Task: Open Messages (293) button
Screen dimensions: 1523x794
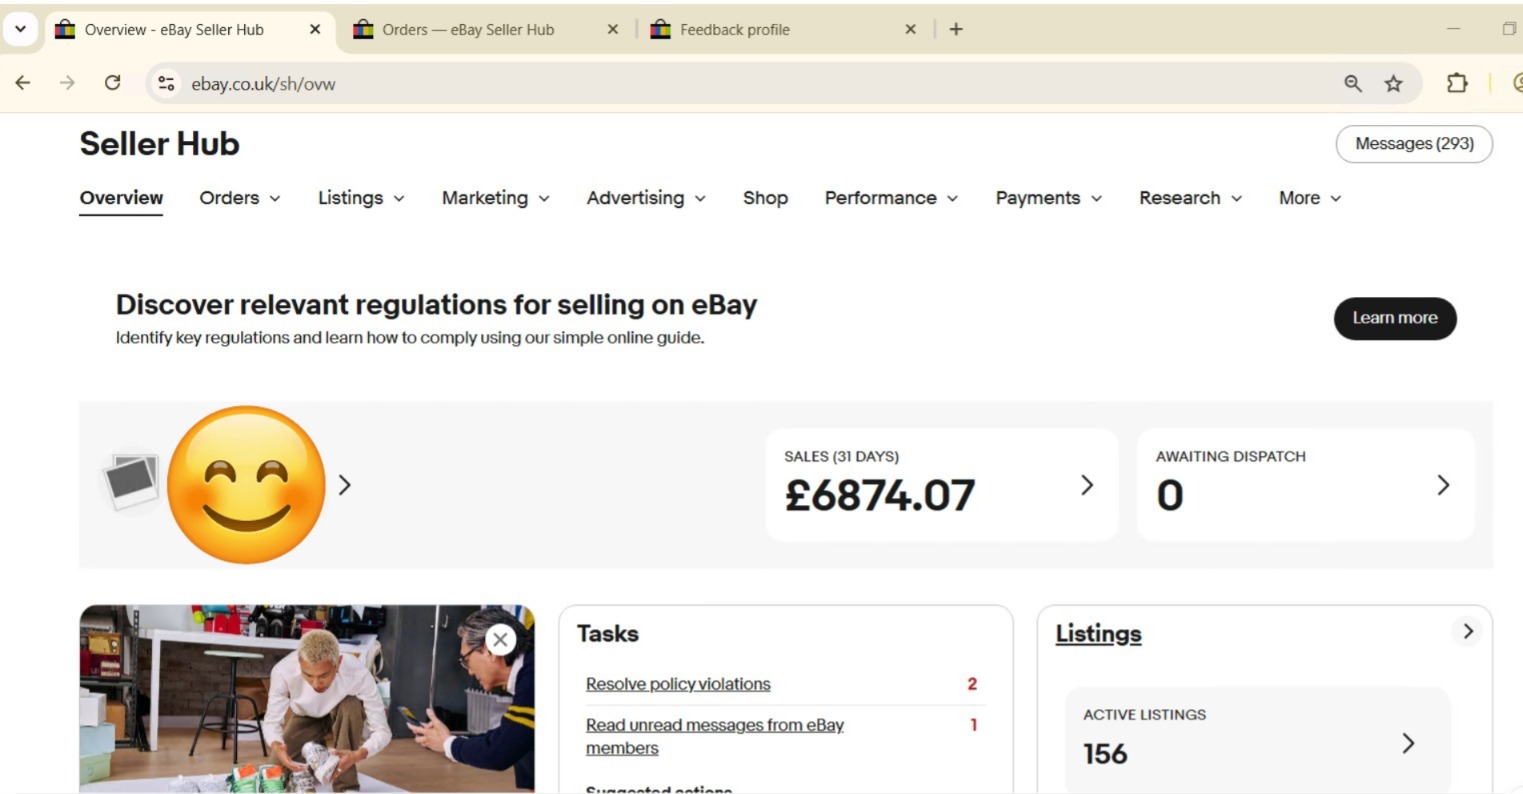Action: click(1414, 144)
